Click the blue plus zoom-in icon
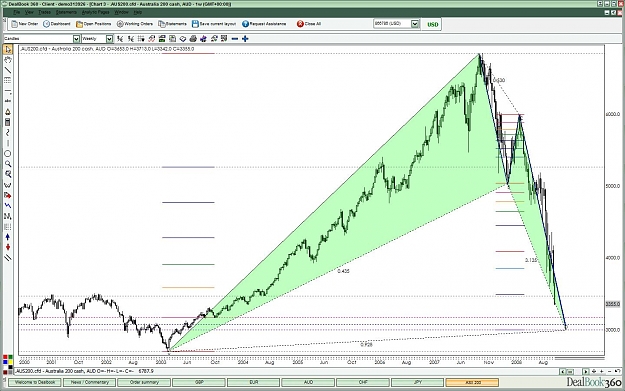This screenshot has width=625, height=391. click(x=245, y=39)
